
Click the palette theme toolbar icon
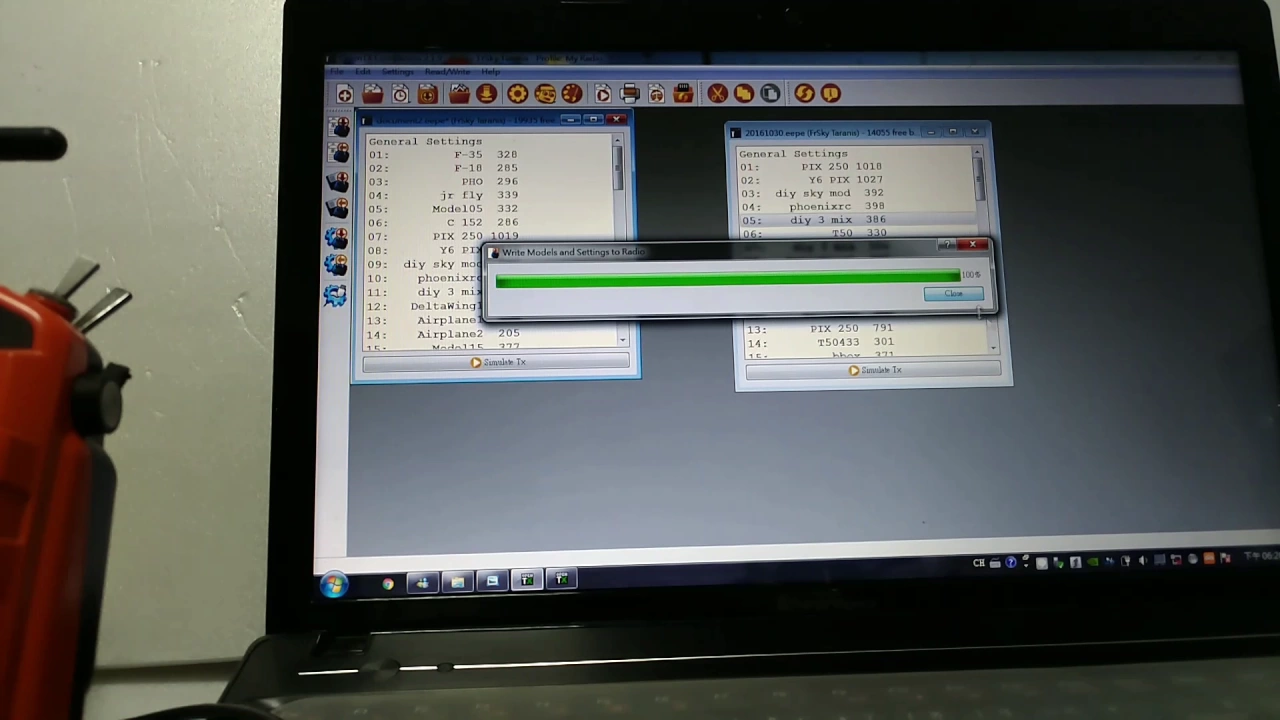coord(572,94)
